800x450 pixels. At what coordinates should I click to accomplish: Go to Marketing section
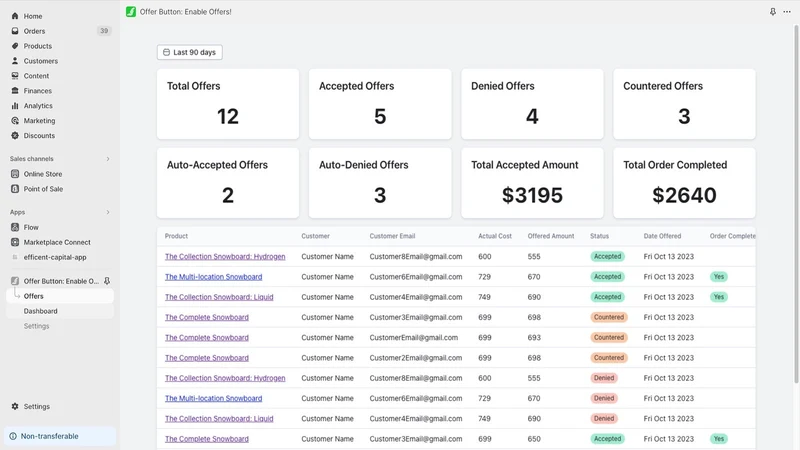pos(39,121)
